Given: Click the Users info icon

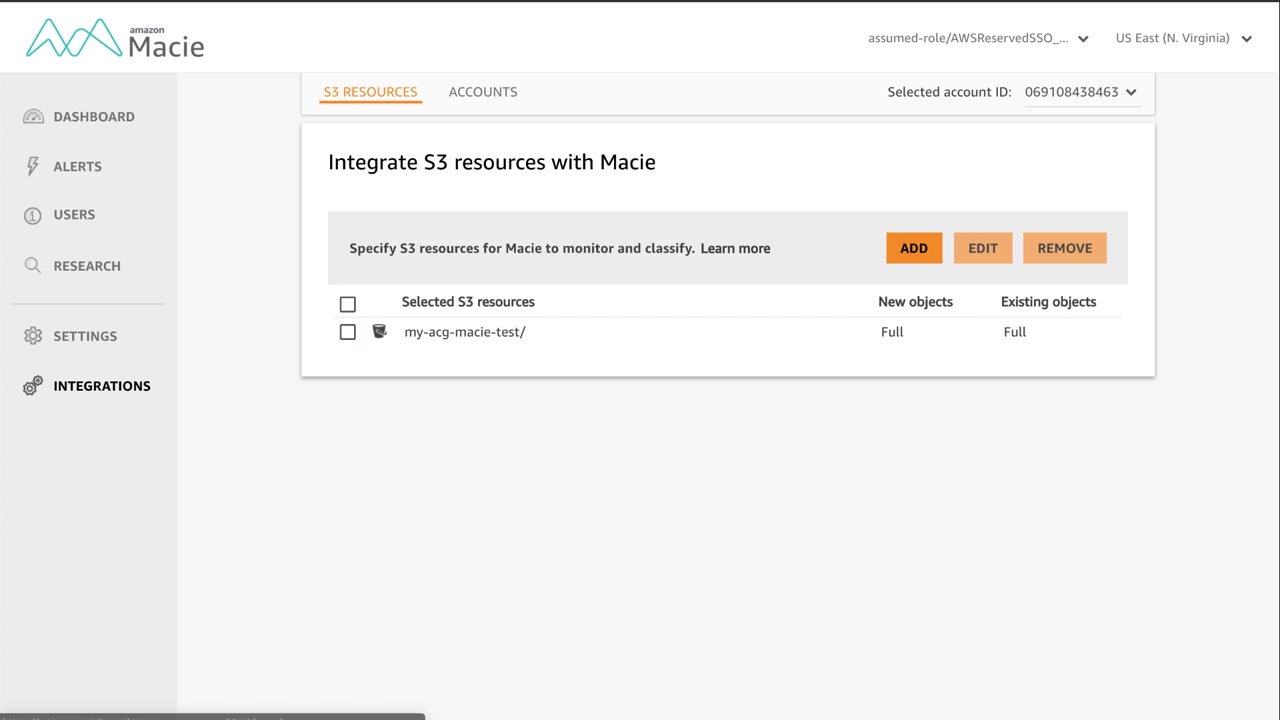Looking at the screenshot, I should [33, 215].
